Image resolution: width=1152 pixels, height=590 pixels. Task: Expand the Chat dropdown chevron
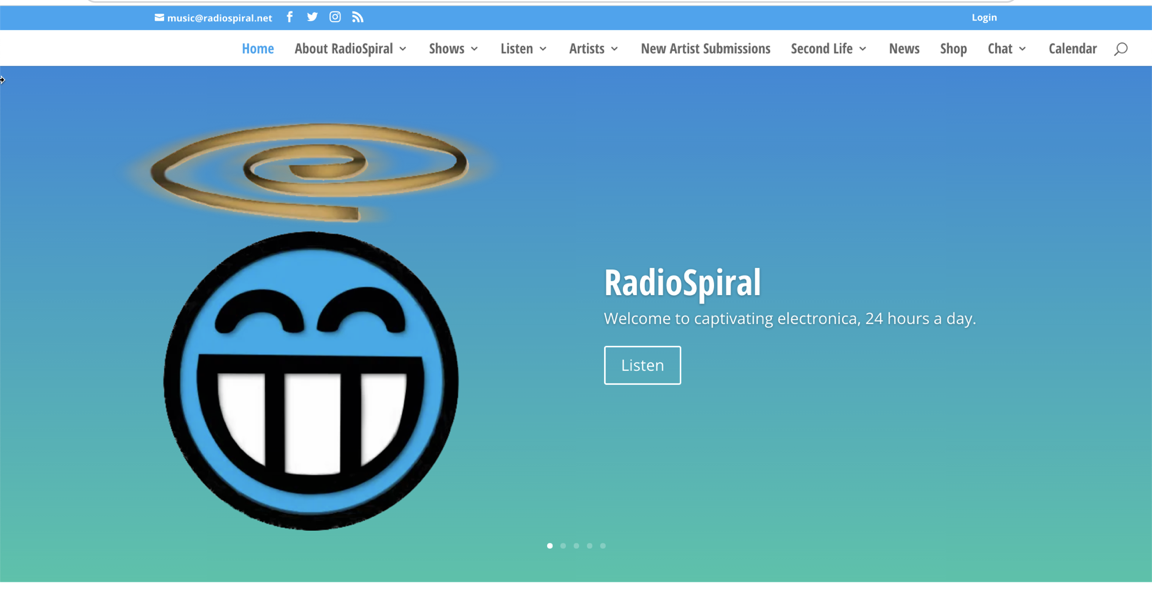click(1022, 49)
